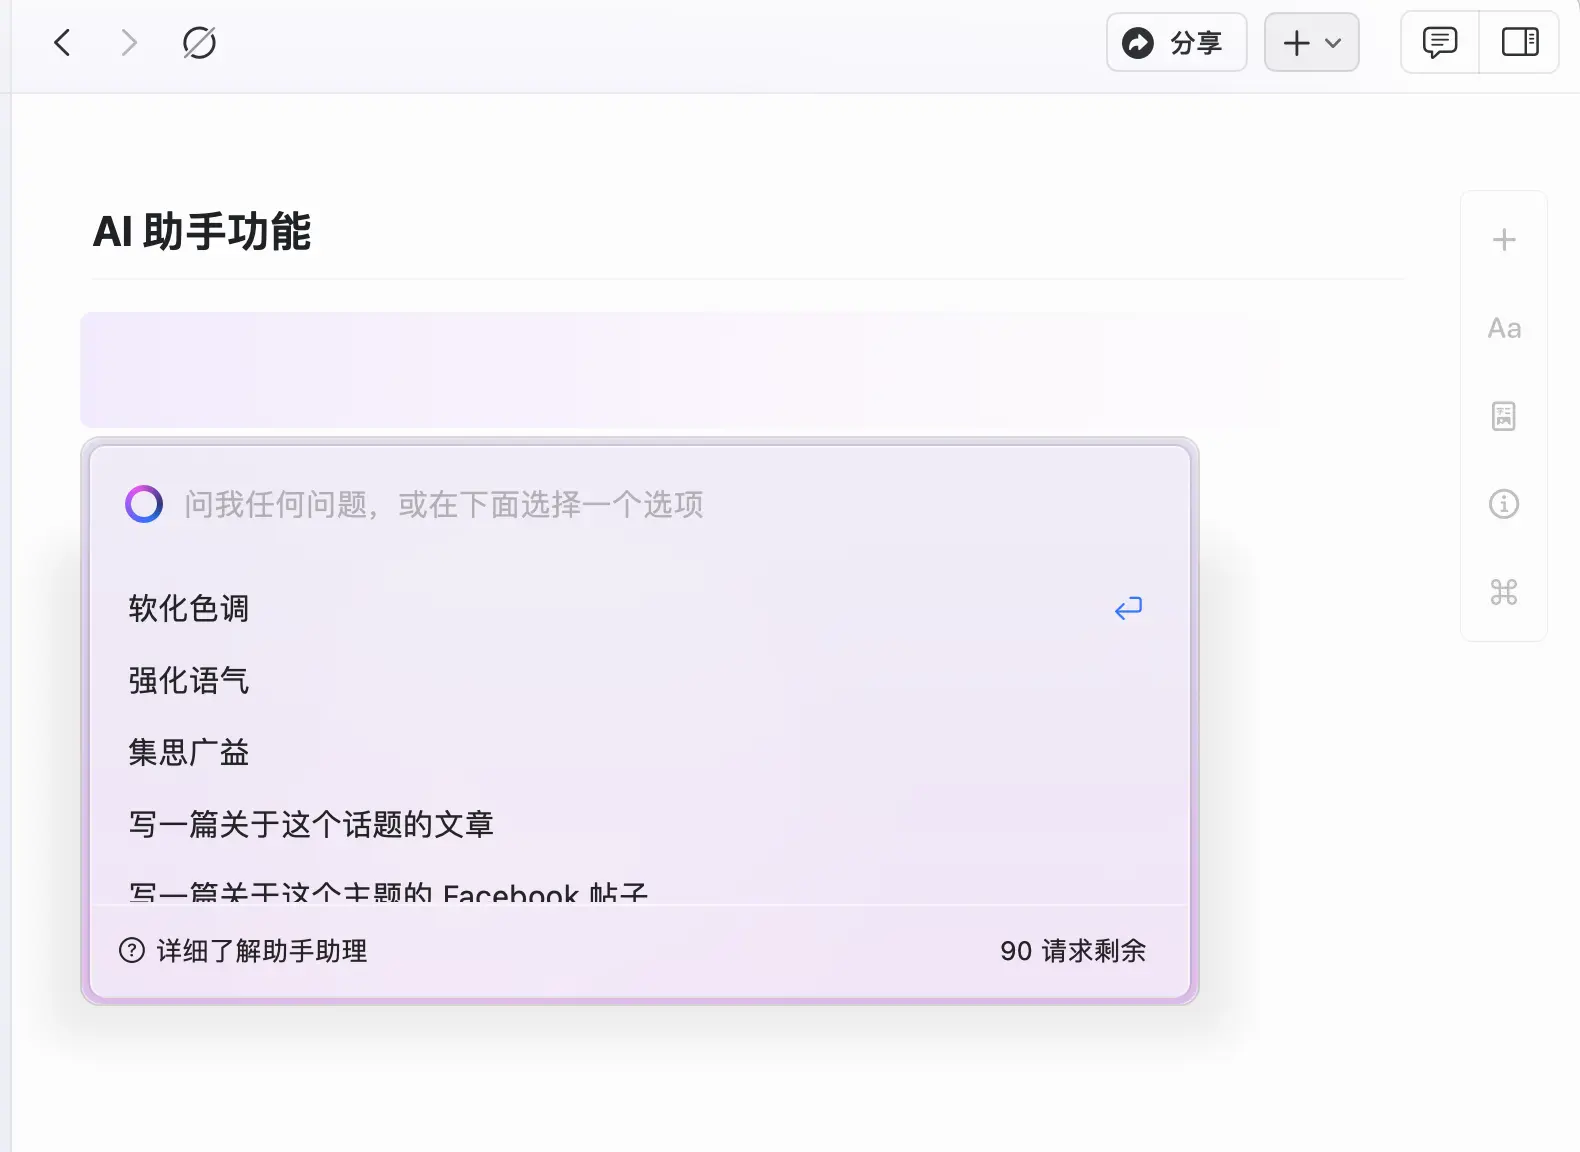Click the crossed circle sync status icon

click(199, 43)
